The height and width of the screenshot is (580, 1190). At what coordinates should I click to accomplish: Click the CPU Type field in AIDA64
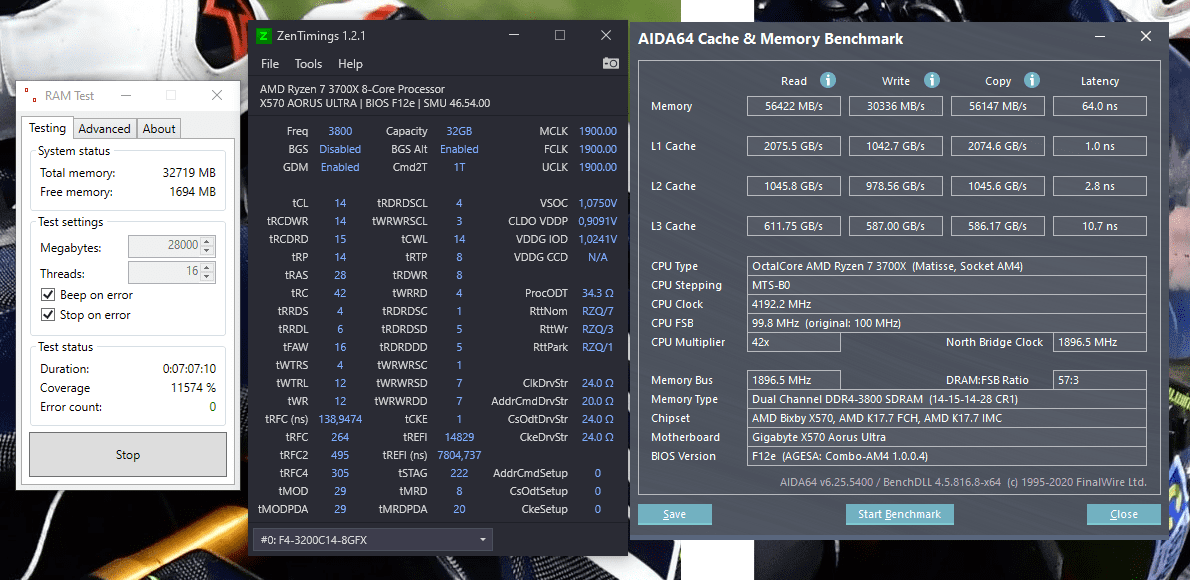click(x=946, y=266)
